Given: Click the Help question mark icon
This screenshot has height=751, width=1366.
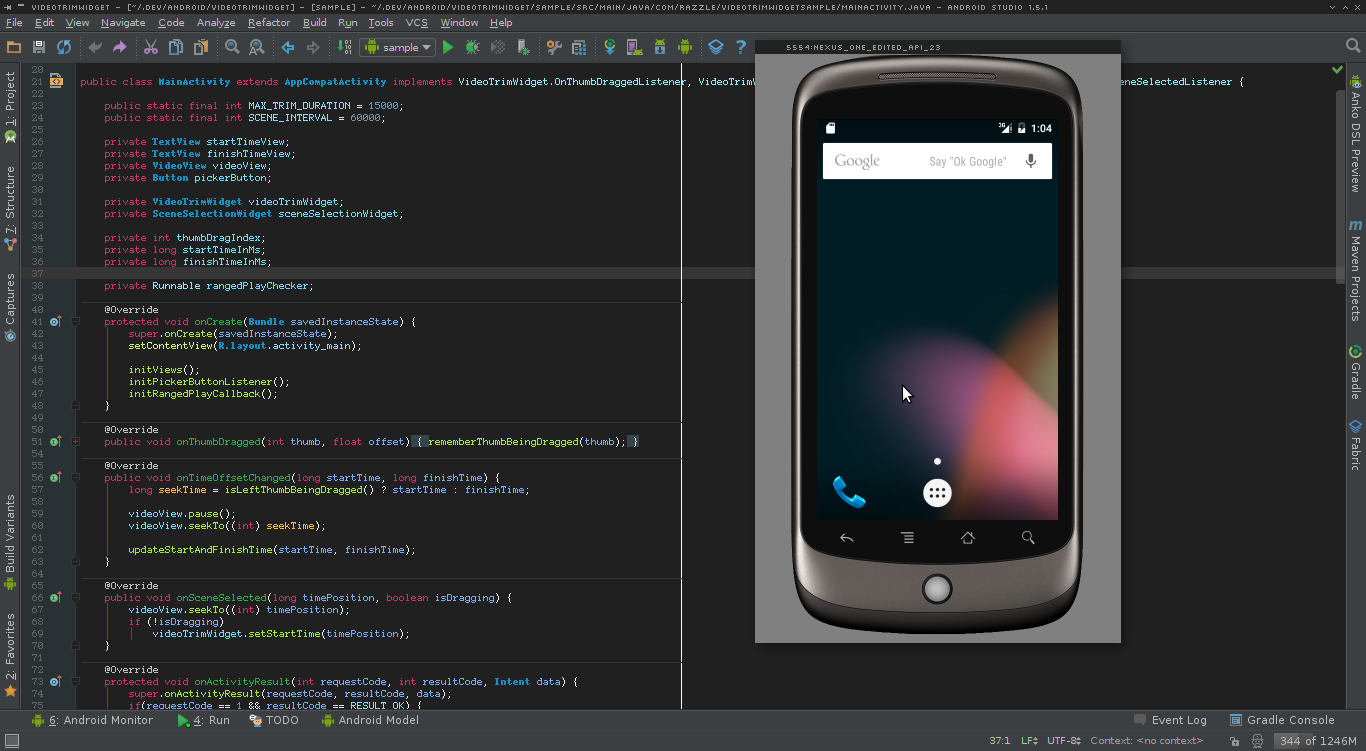Looking at the screenshot, I should (x=741, y=47).
